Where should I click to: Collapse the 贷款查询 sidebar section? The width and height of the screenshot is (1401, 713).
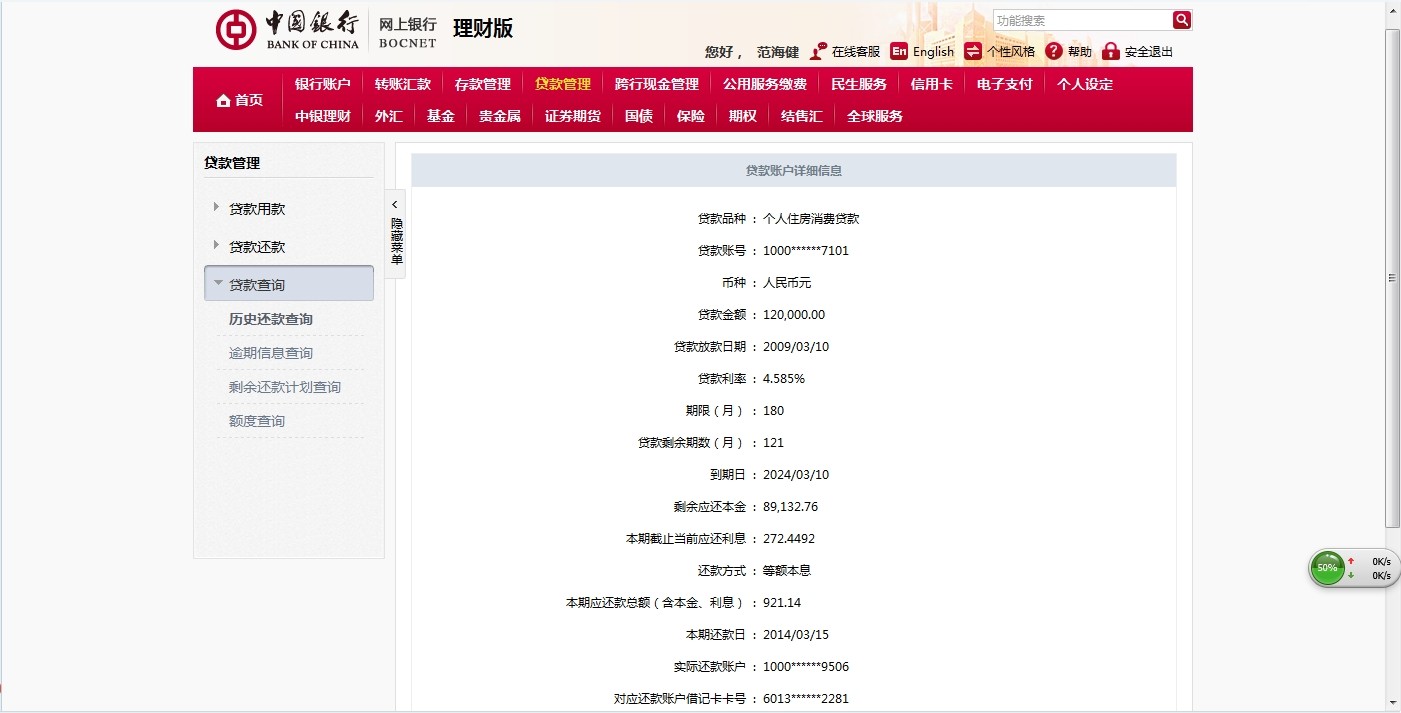coord(218,284)
